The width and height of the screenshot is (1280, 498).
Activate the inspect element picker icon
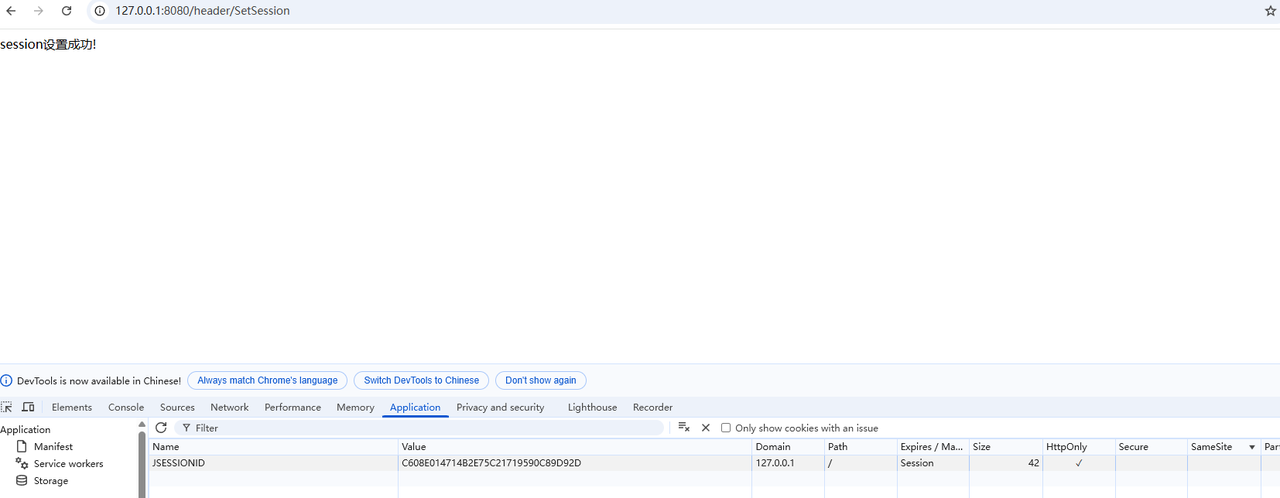7,407
